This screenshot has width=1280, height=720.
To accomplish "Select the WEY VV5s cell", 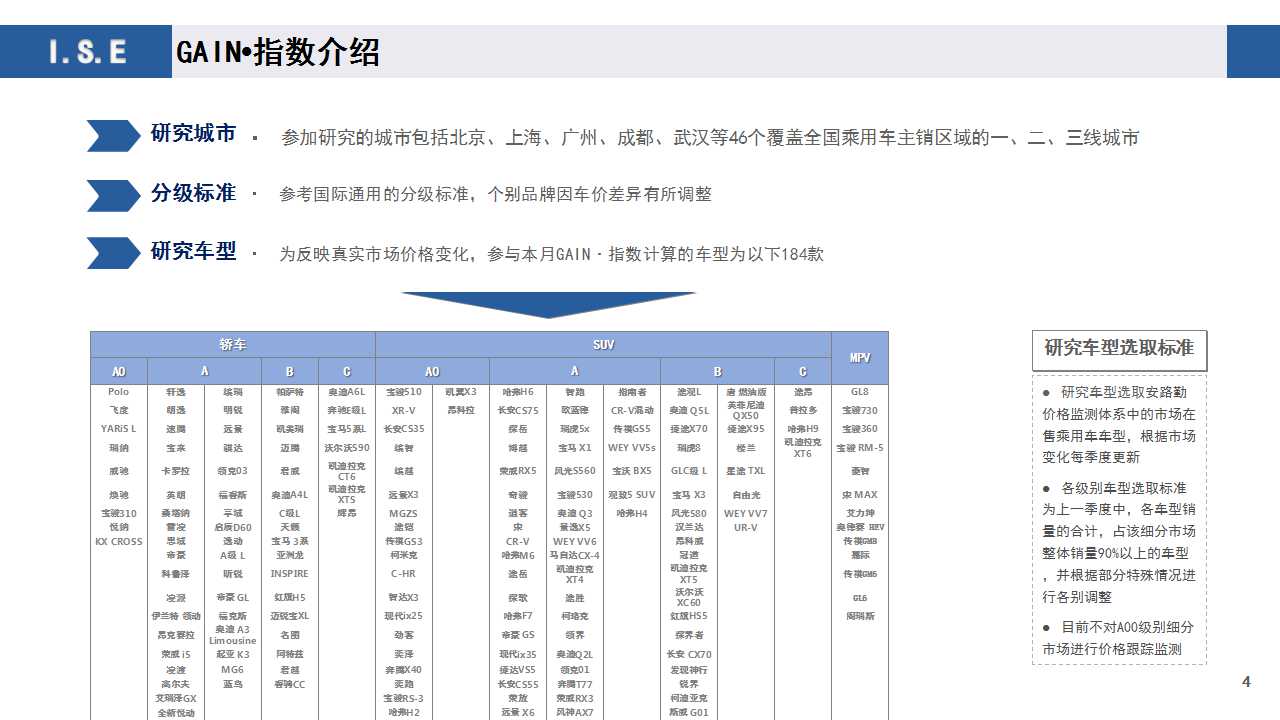I will tap(632, 448).
